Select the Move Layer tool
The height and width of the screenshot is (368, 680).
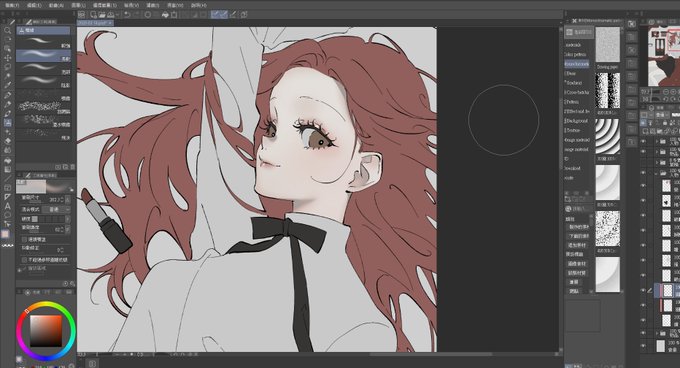click(x=7, y=58)
